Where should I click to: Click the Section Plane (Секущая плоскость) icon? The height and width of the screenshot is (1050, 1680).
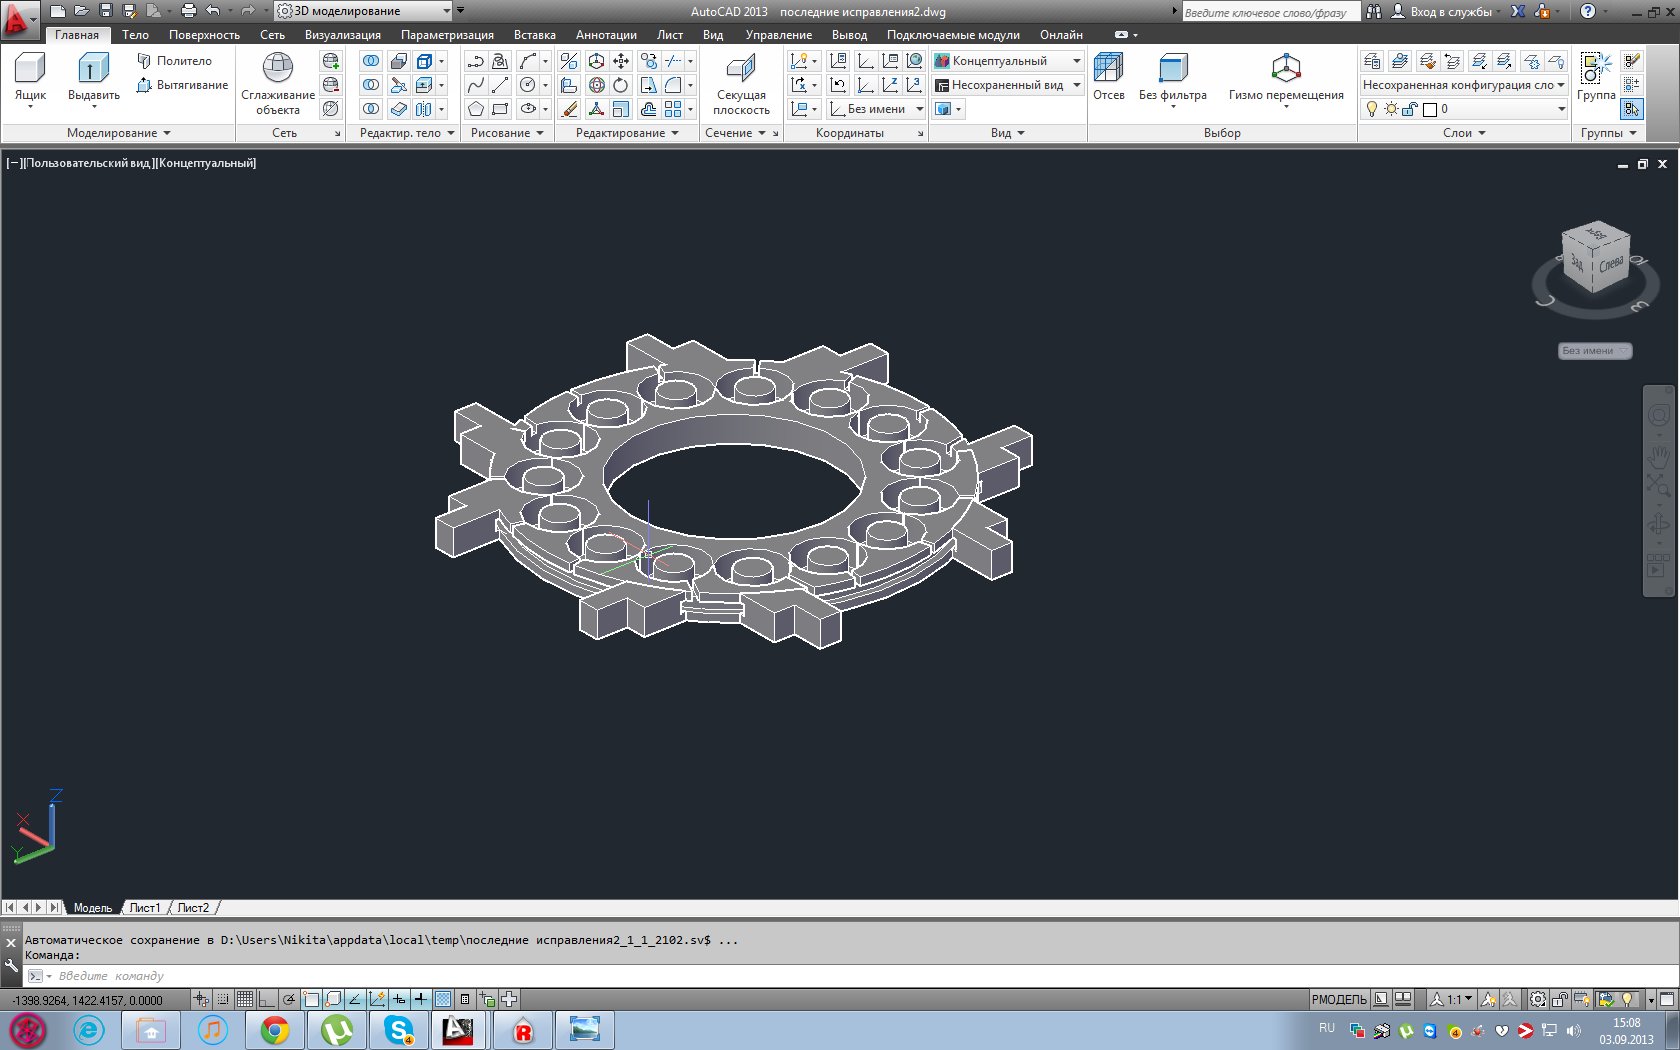[x=741, y=70]
